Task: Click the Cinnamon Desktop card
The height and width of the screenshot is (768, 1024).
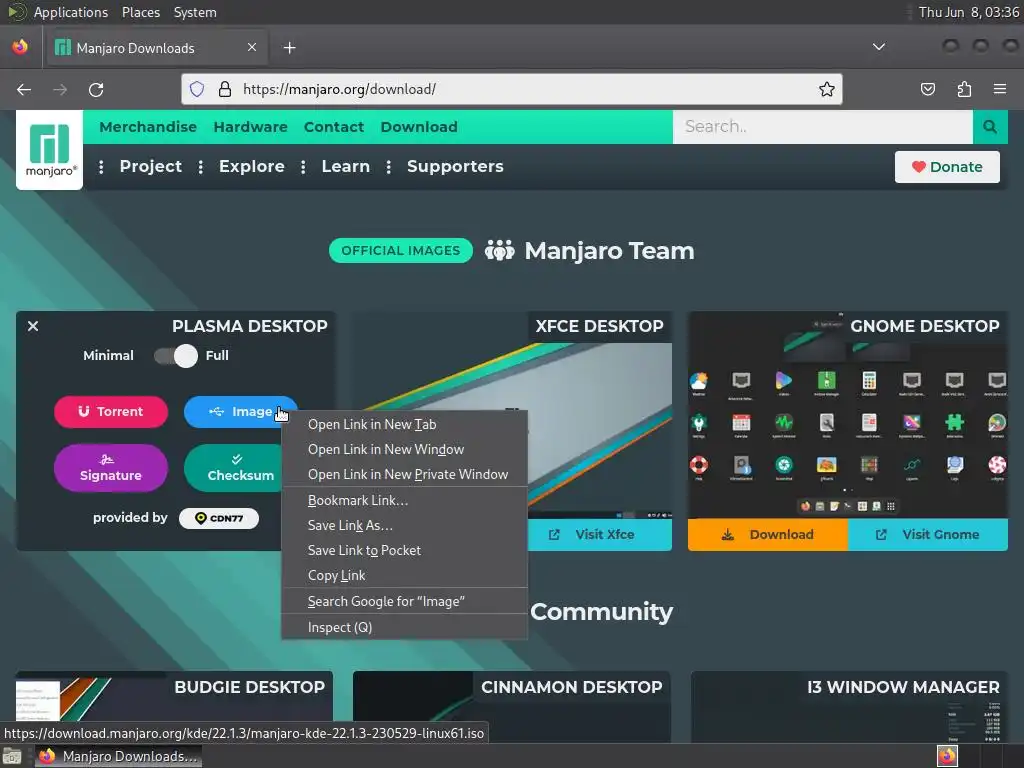Action: click(511, 707)
